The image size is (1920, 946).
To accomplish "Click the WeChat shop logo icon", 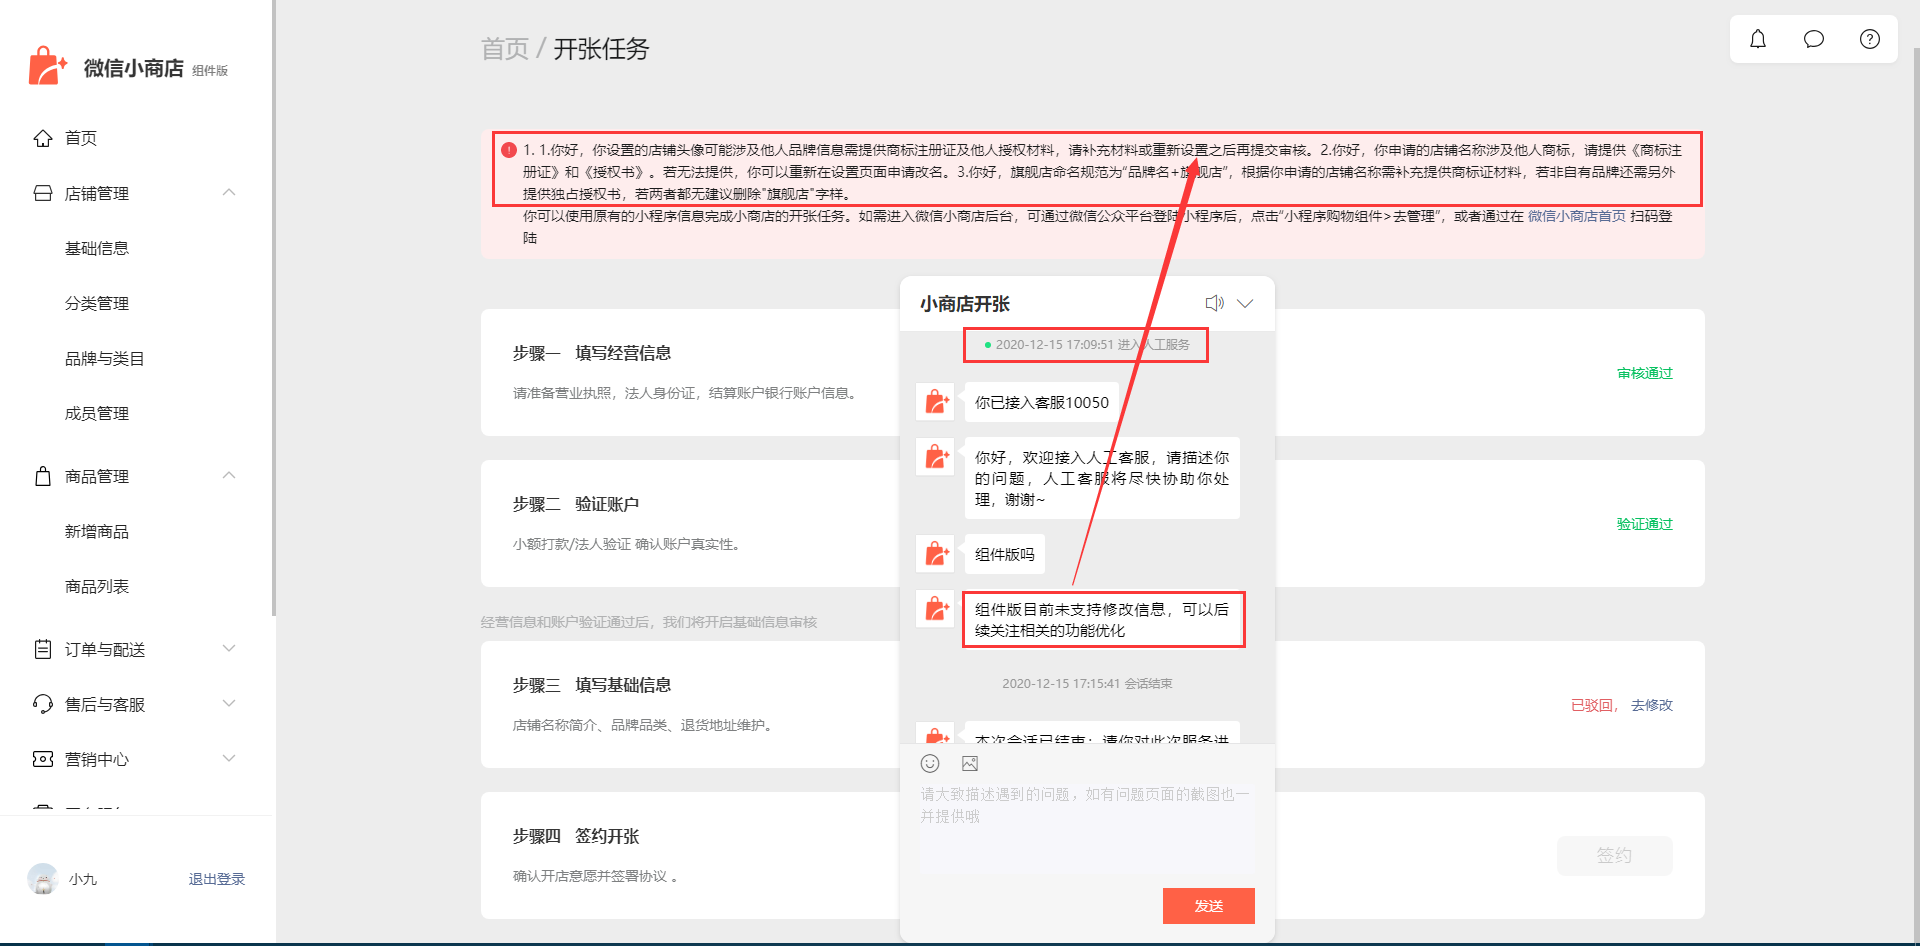I will 48,66.
